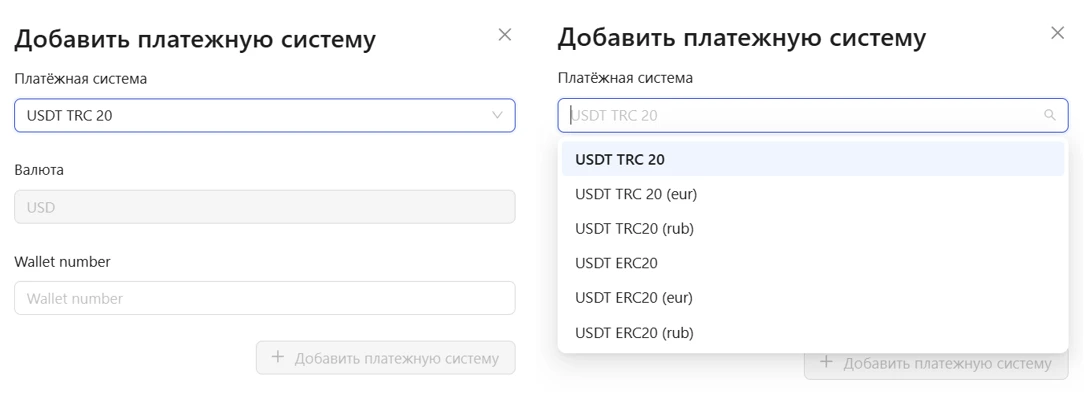Click the Валюта field label

(x=39, y=170)
